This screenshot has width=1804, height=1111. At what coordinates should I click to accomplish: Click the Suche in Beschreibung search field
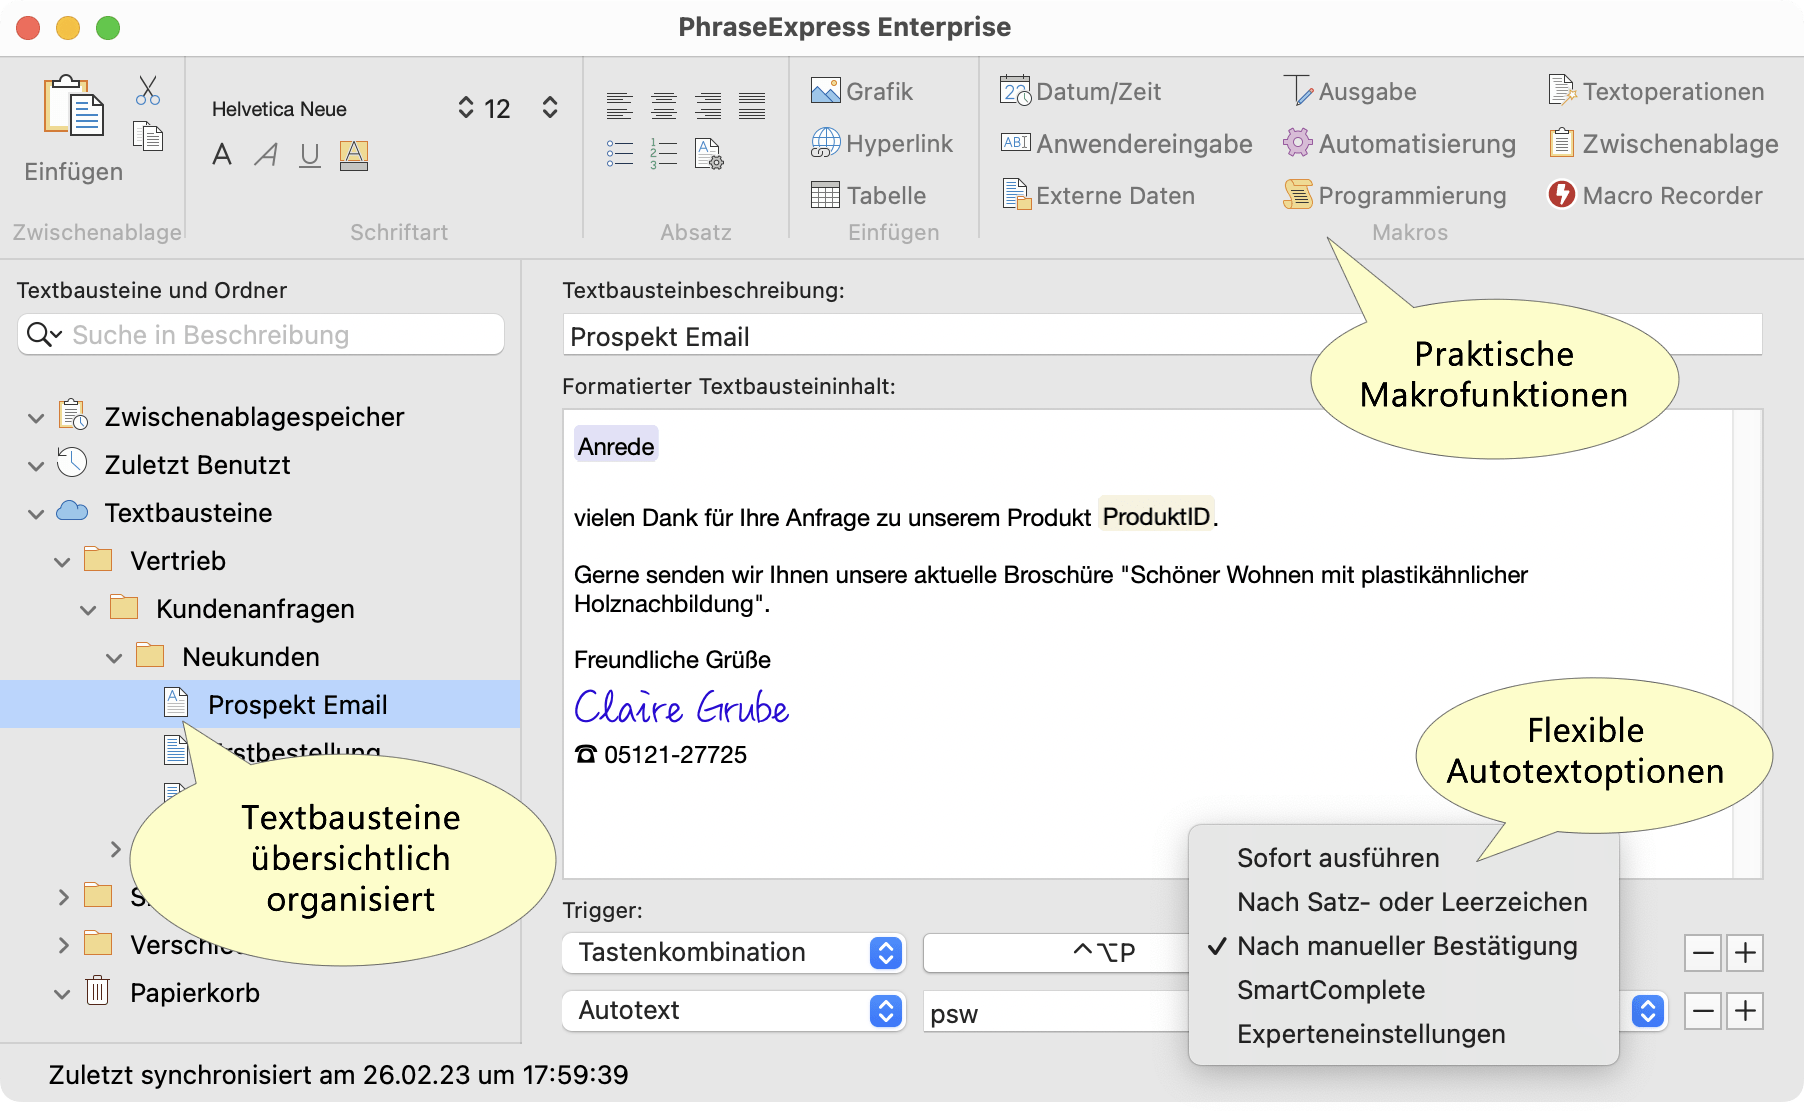(261, 334)
